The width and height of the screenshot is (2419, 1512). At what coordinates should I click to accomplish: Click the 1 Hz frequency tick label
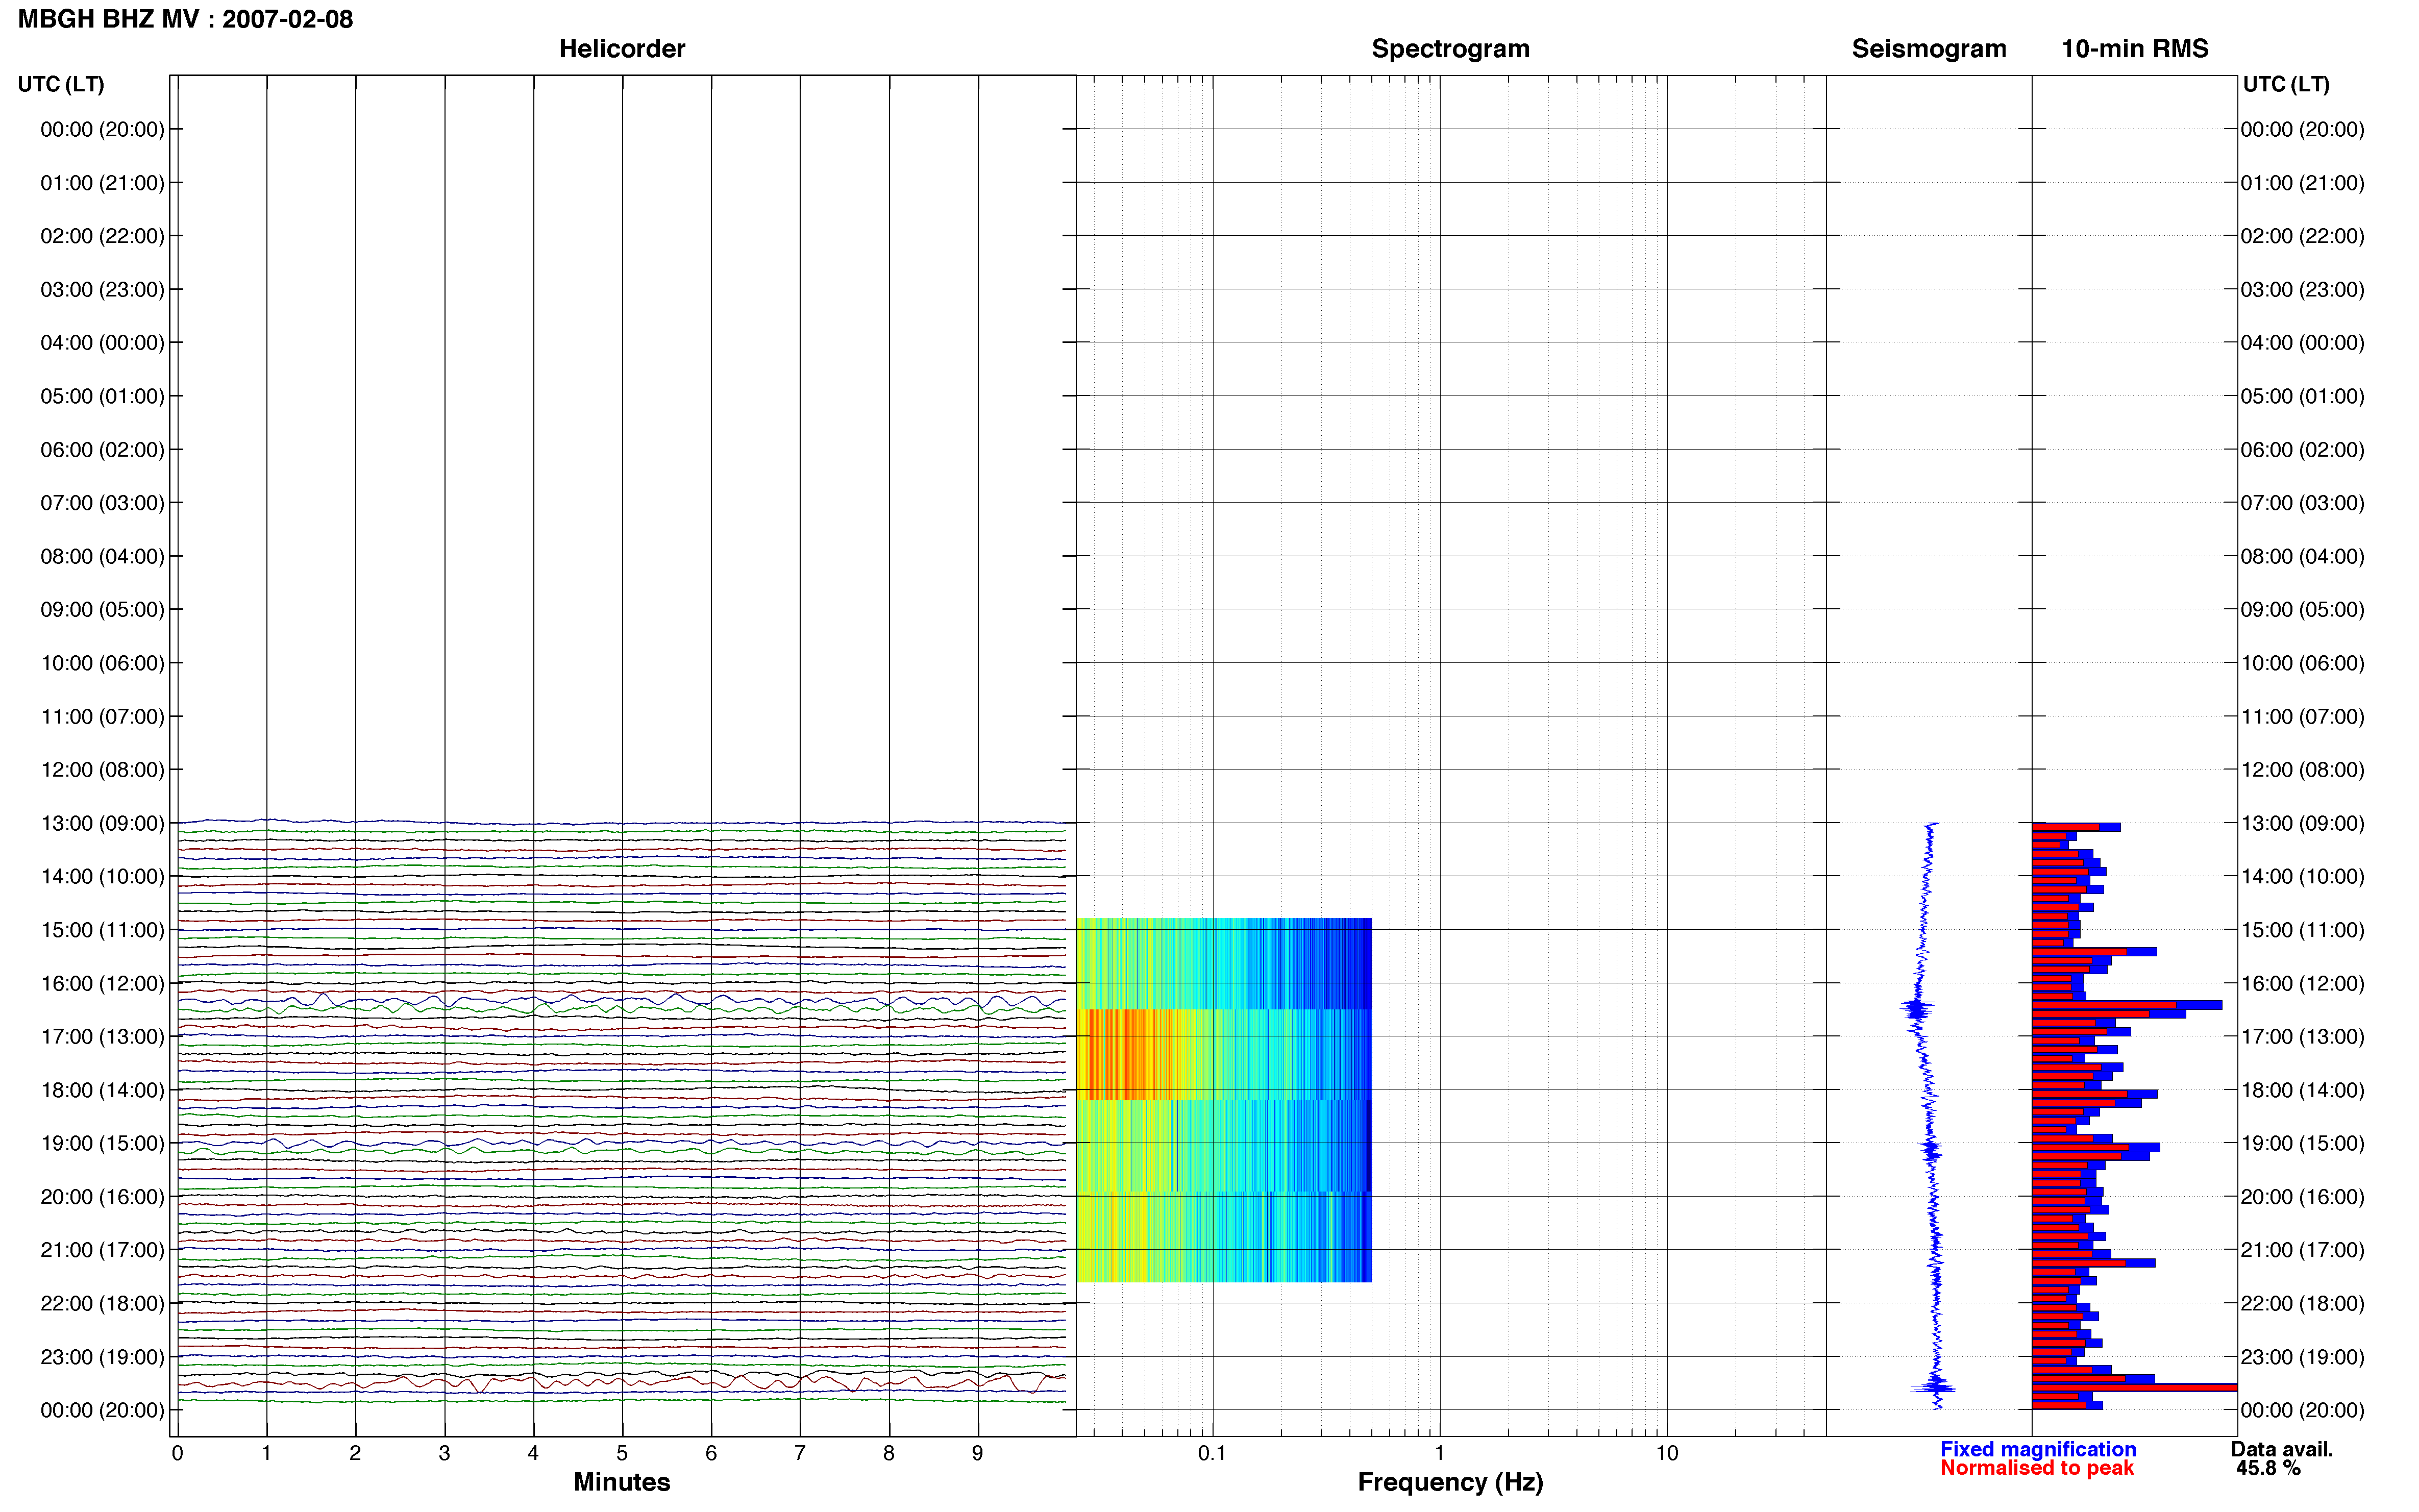1439,1453
